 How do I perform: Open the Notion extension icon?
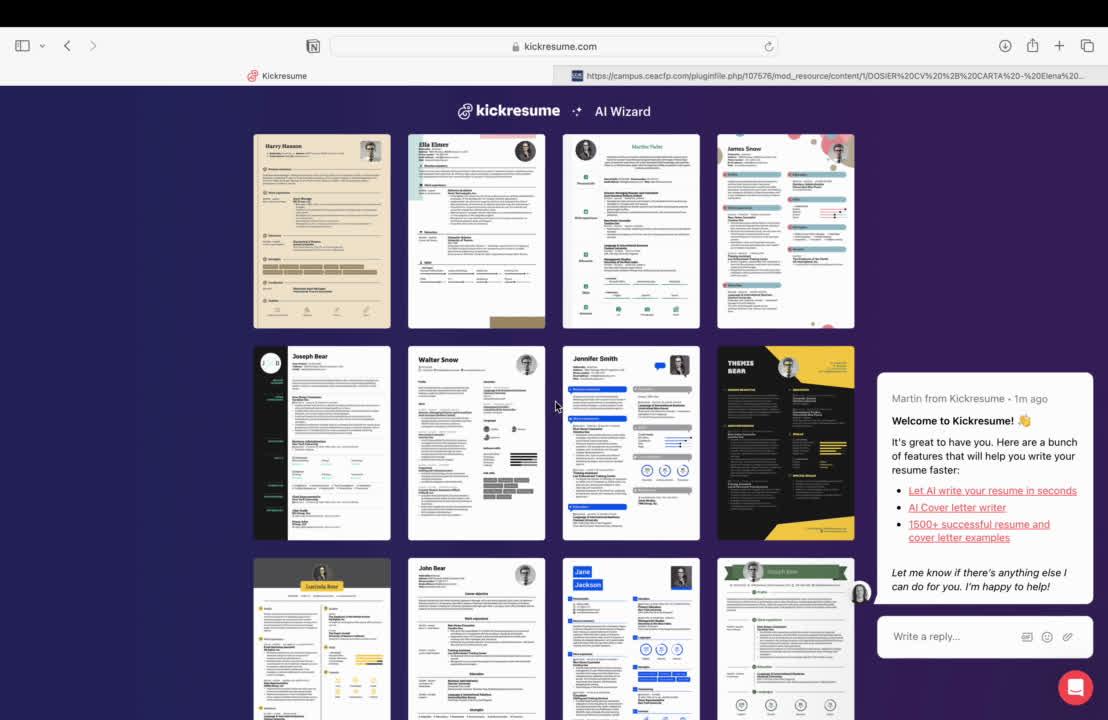(312, 47)
